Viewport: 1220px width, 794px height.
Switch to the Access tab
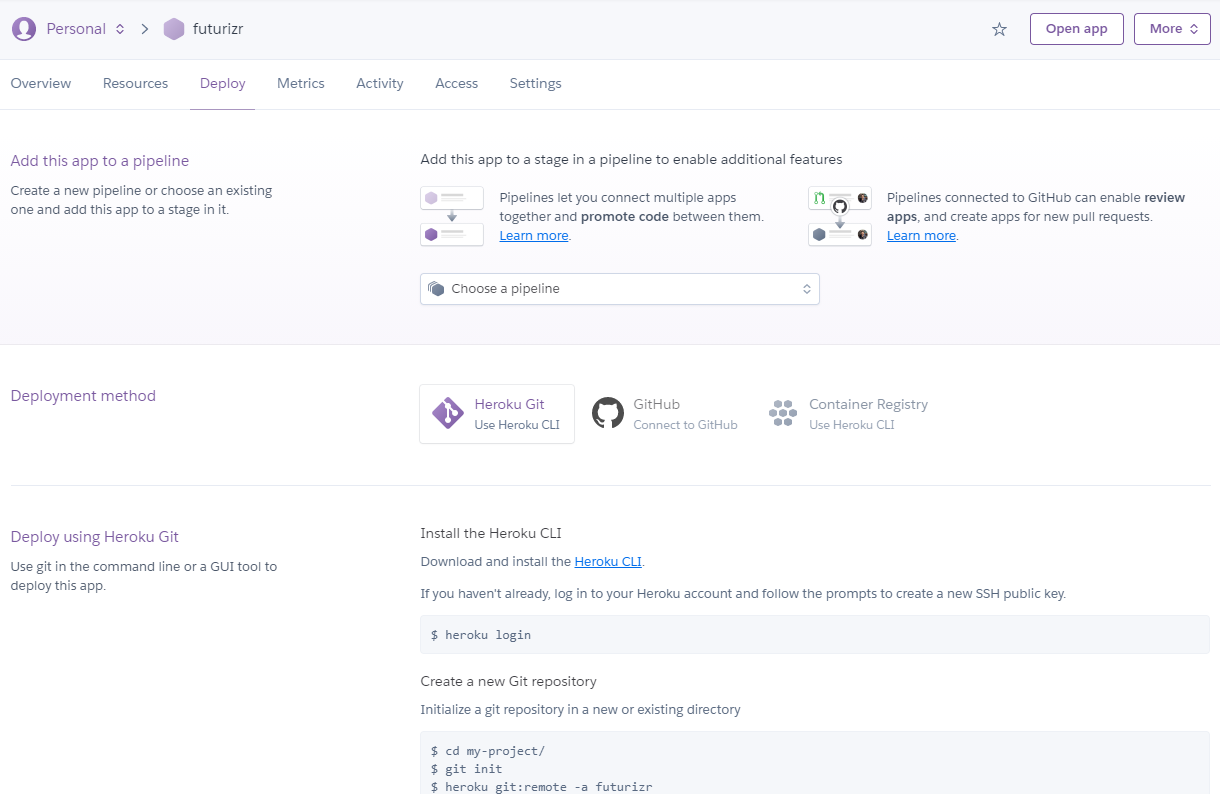tap(456, 84)
